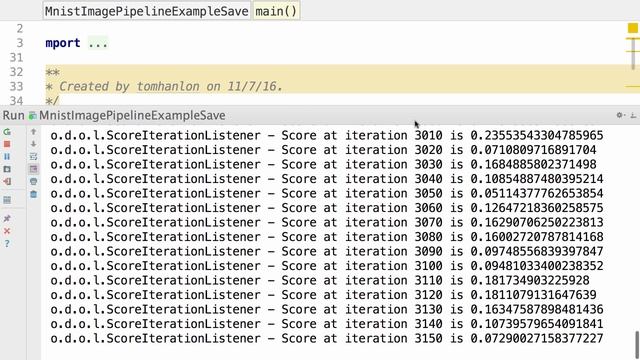The height and width of the screenshot is (360, 640).
Task: Print the console output
Action: click(x=33, y=182)
